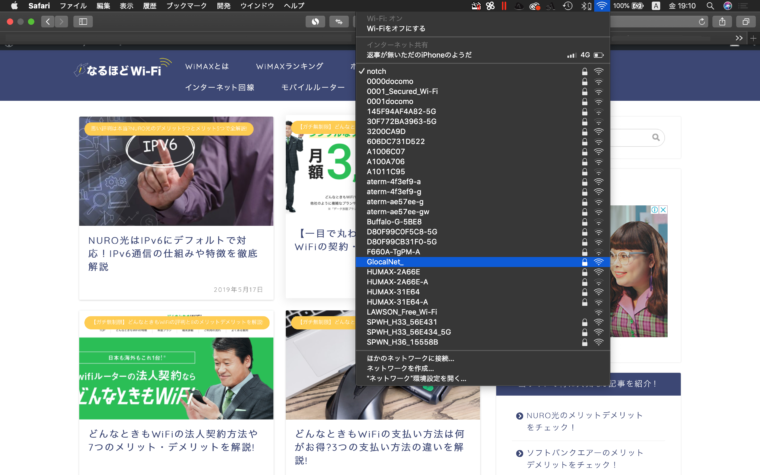Open どんなときもWiFi支払い方法 article title

tap(380, 447)
